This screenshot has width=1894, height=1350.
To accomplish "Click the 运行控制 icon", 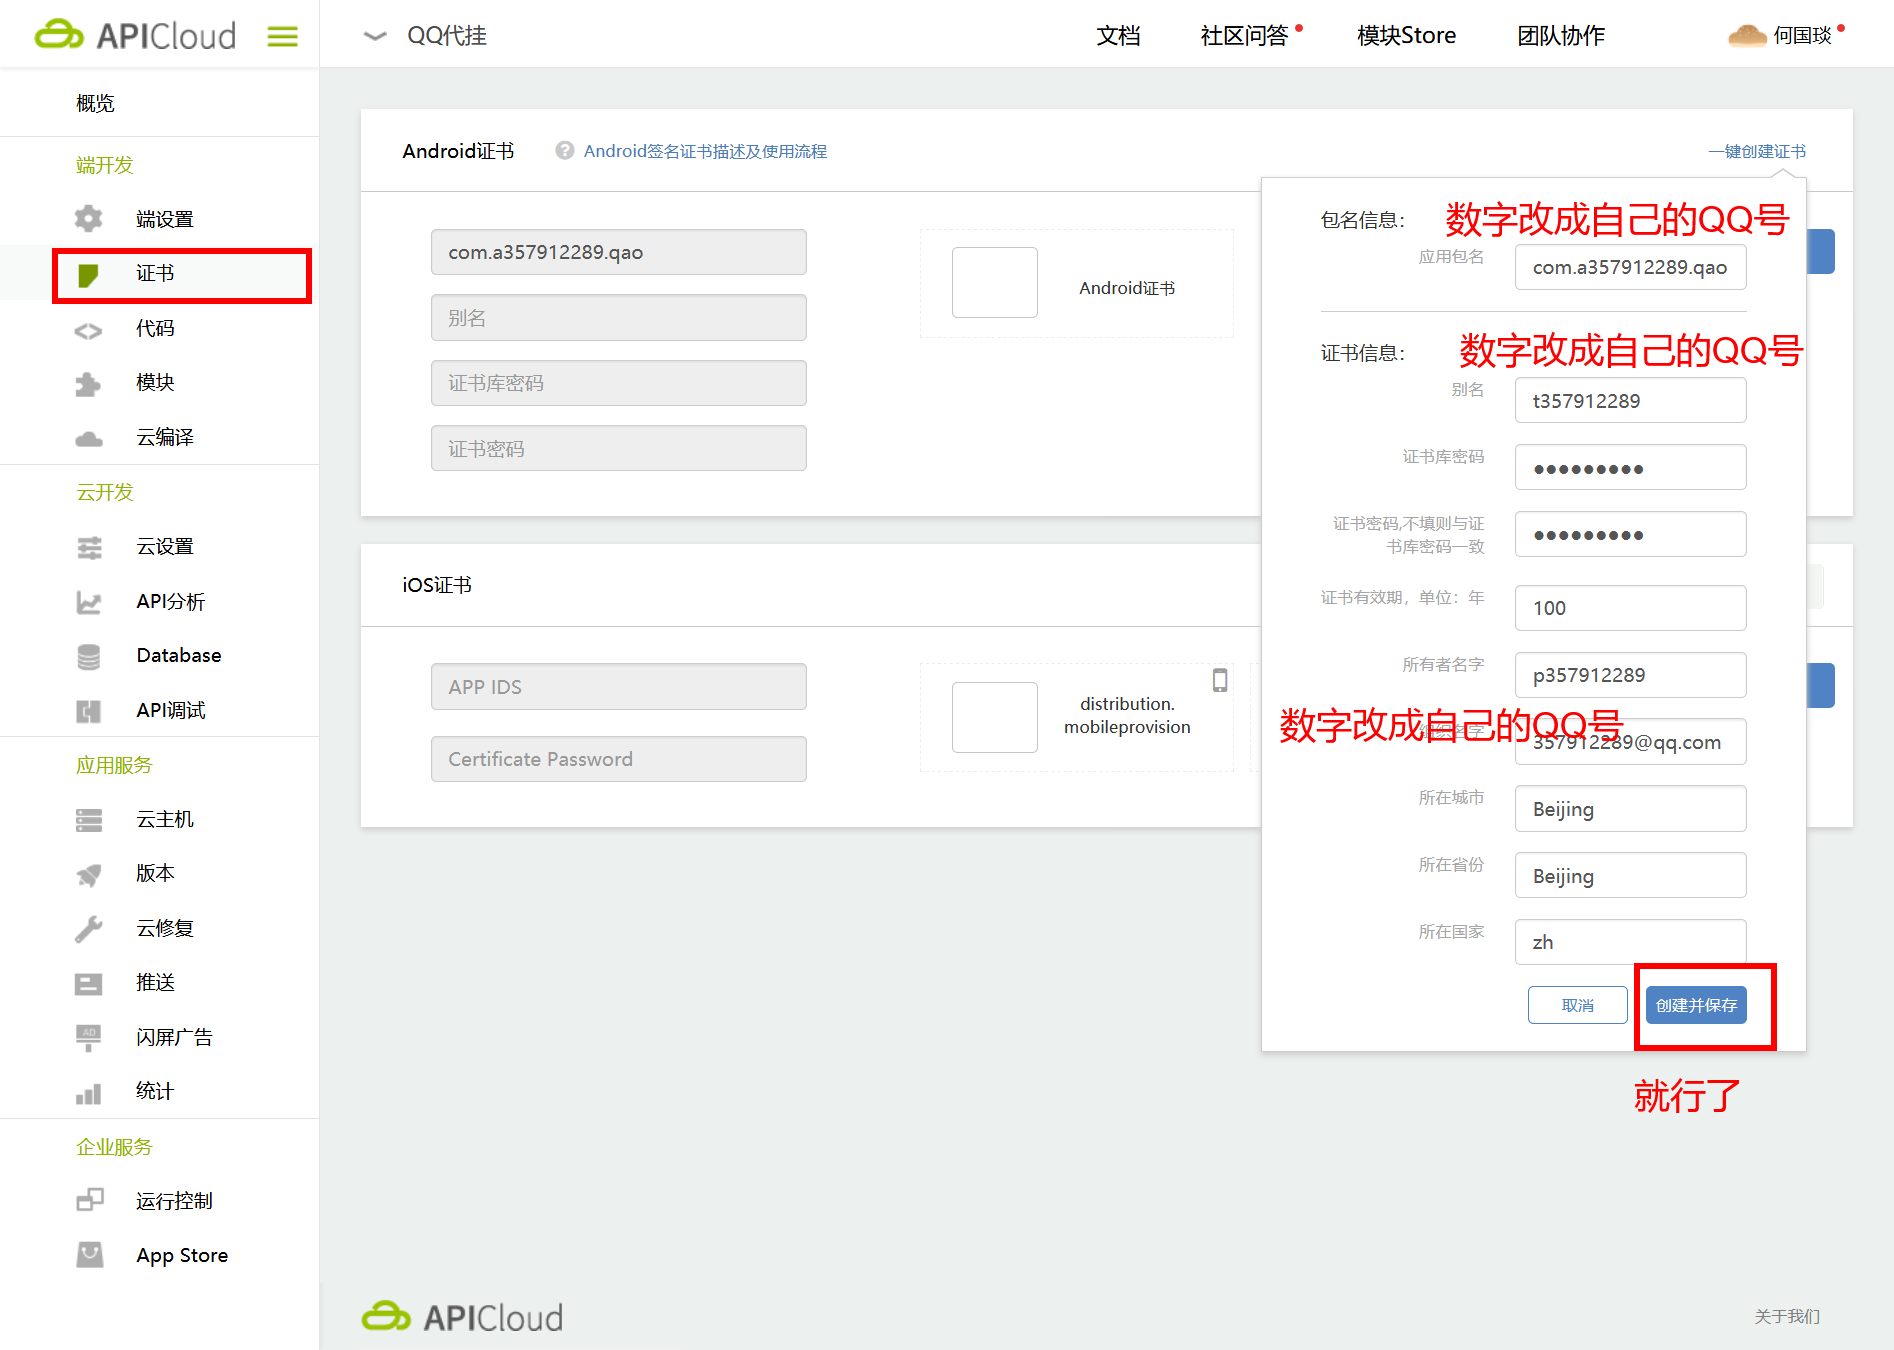I will [x=89, y=1200].
